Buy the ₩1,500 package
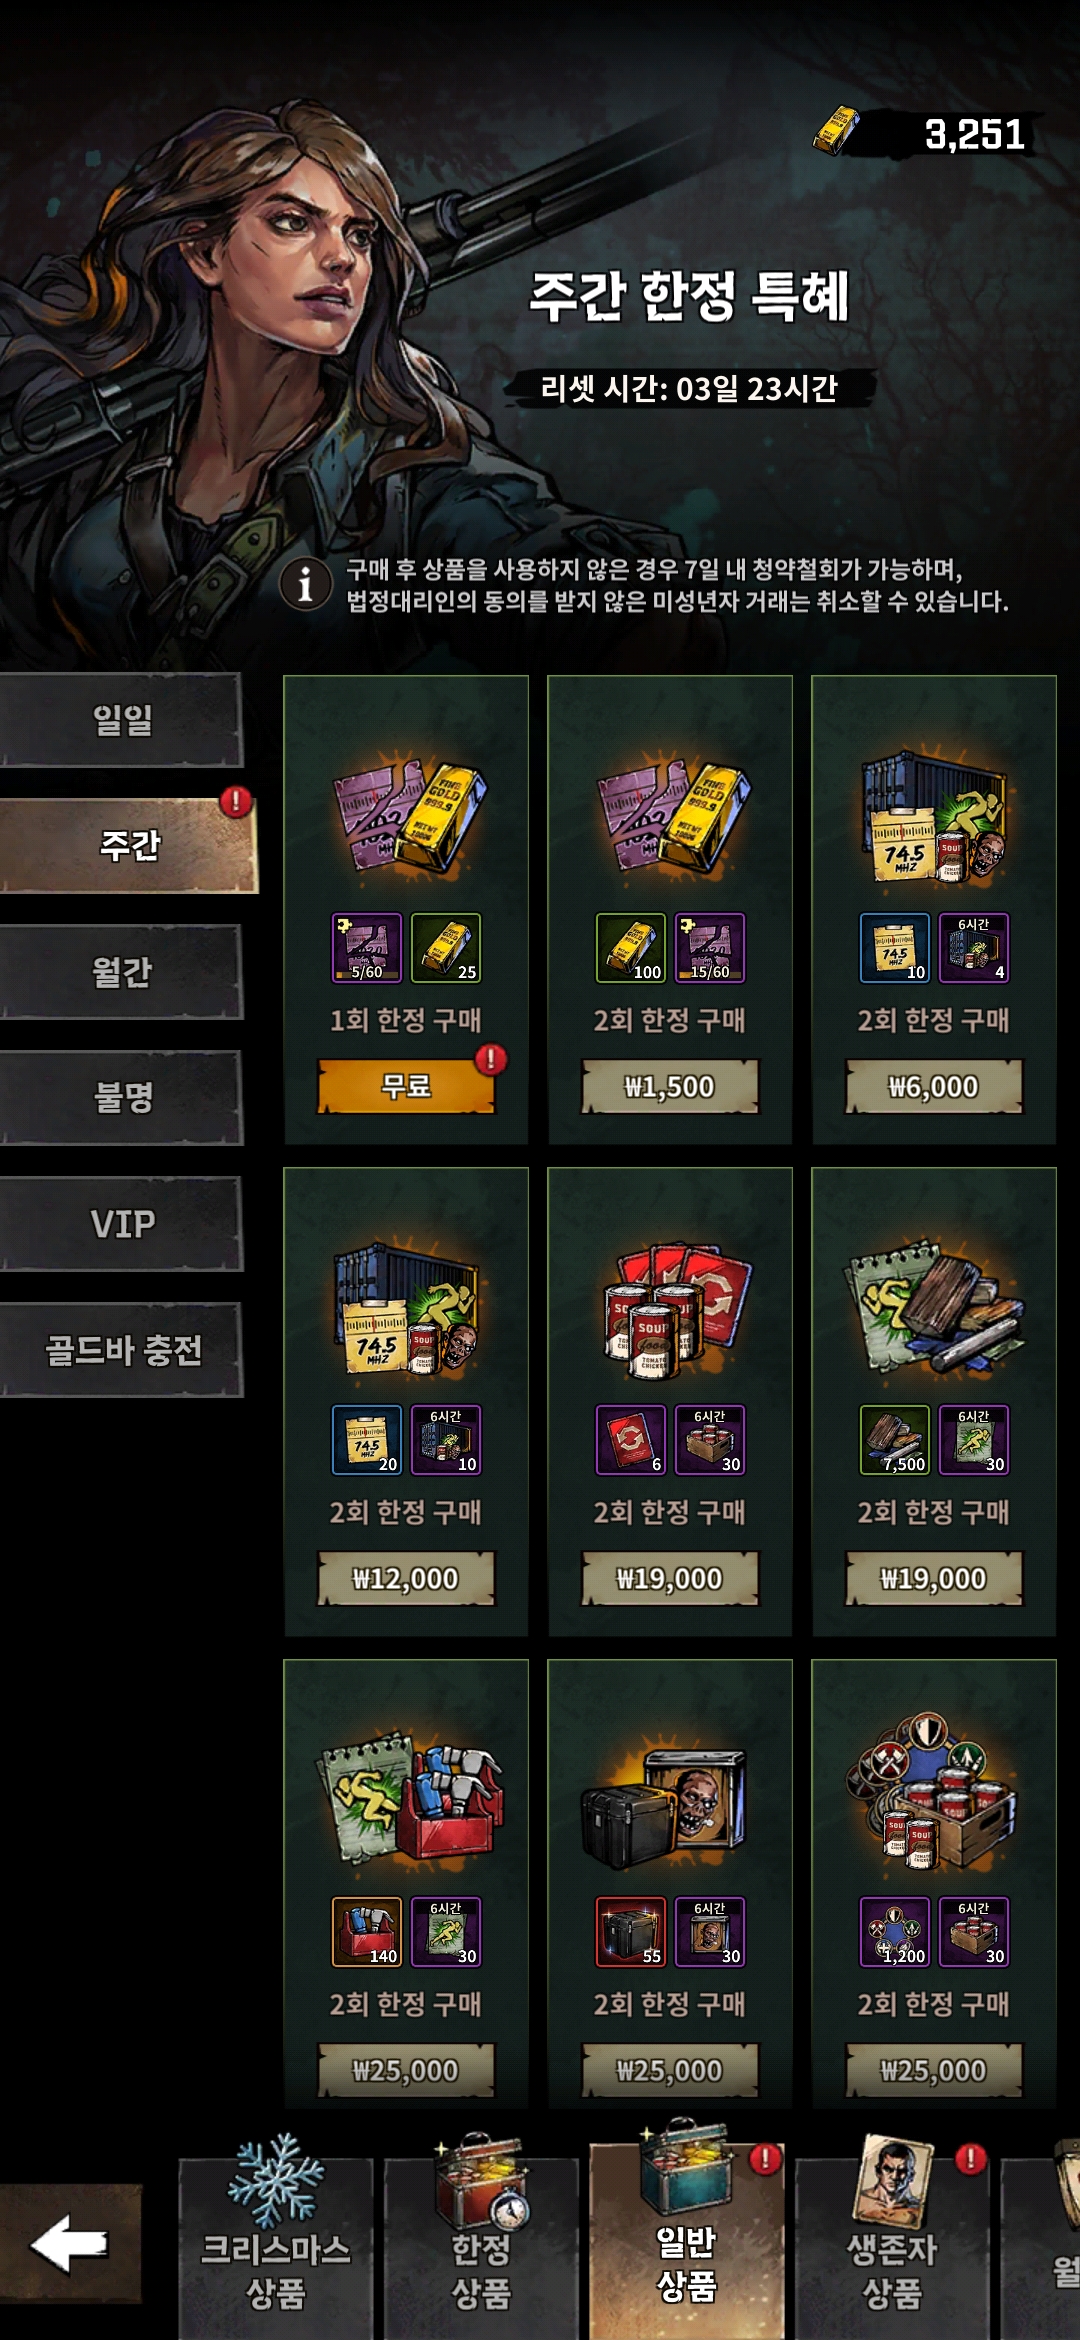1080x2340 pixels. click(x=670, y=1086)
